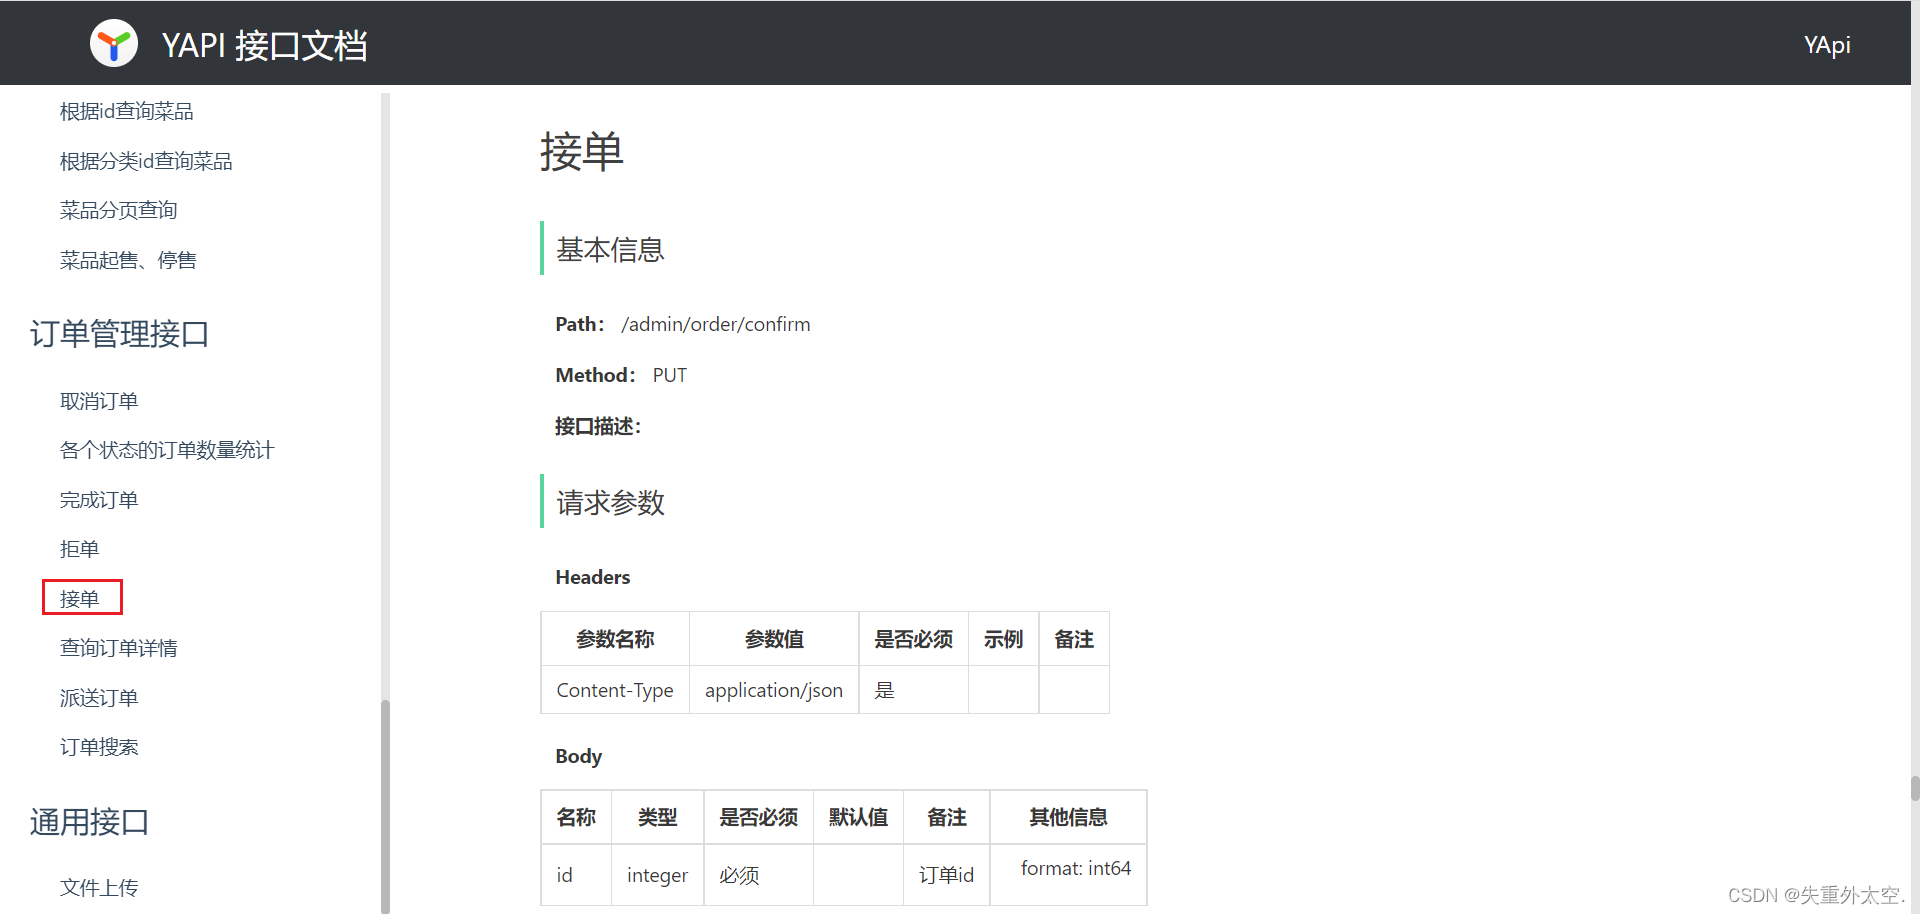Click the 接单 page title

tap(581, 152)
